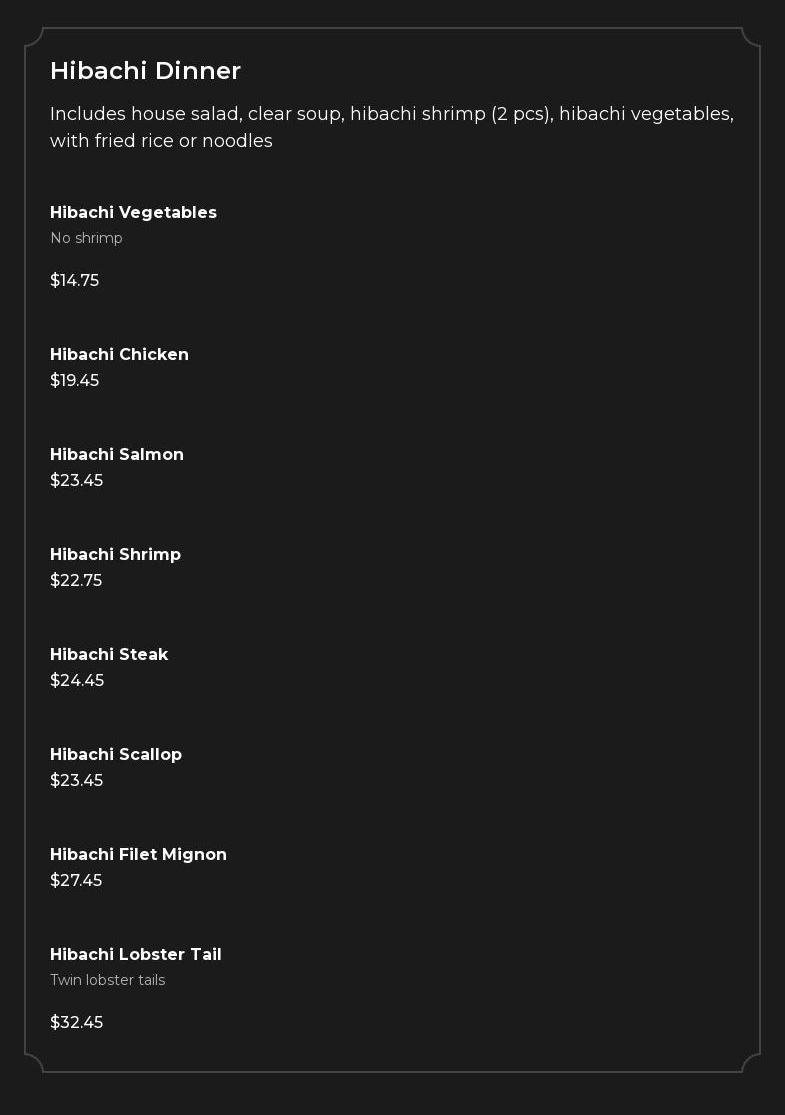Open the Hibachi Lobster Tail item

[x=136, y=954]
